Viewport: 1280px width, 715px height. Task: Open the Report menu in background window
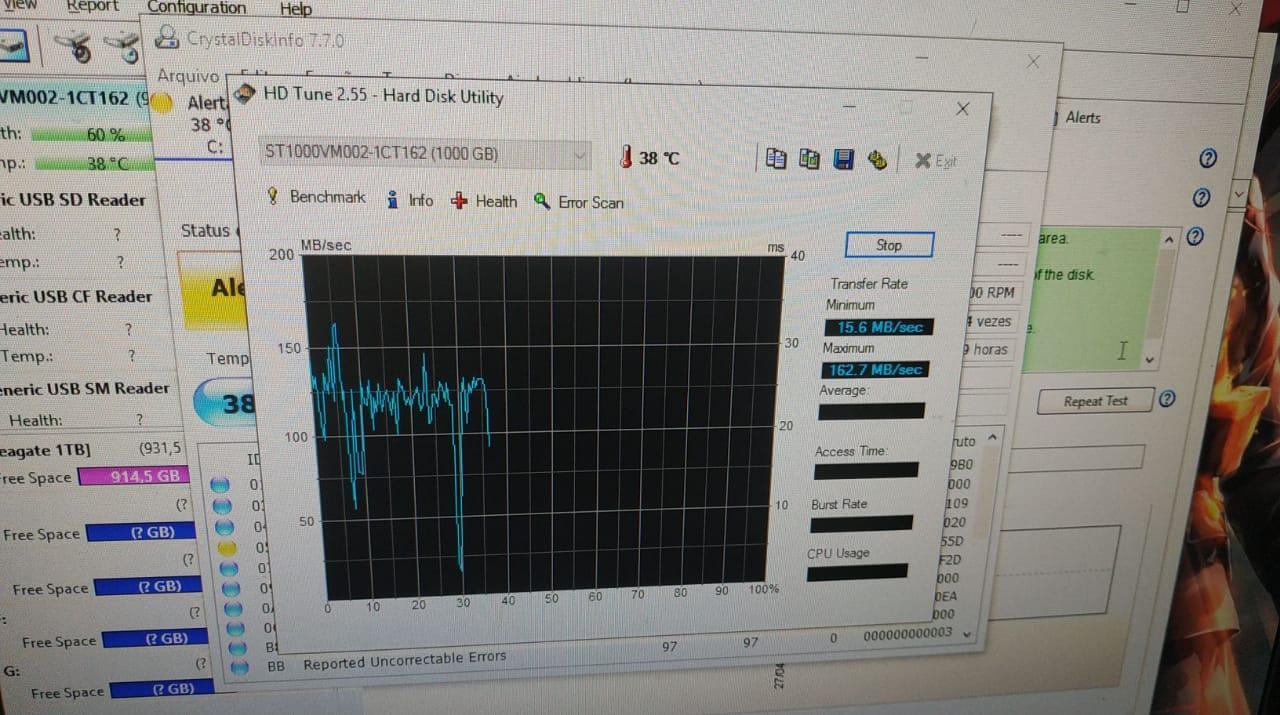92,6
